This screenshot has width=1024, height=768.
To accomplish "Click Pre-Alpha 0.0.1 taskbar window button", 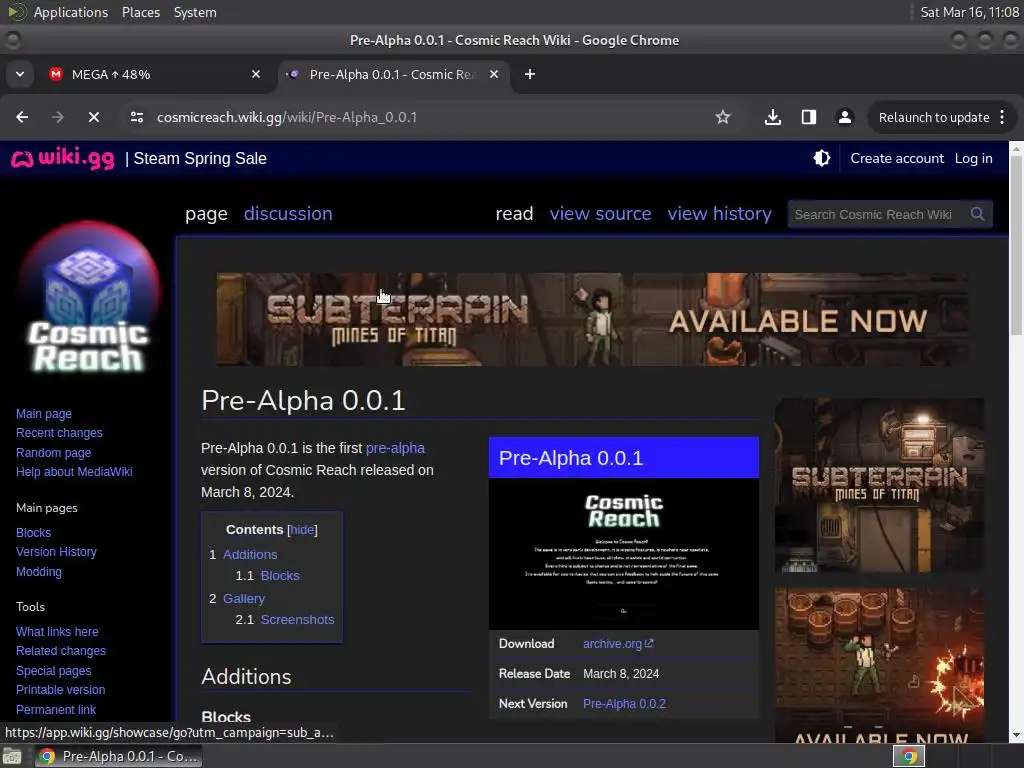I will pyautogui.click(x=118, y=756).
